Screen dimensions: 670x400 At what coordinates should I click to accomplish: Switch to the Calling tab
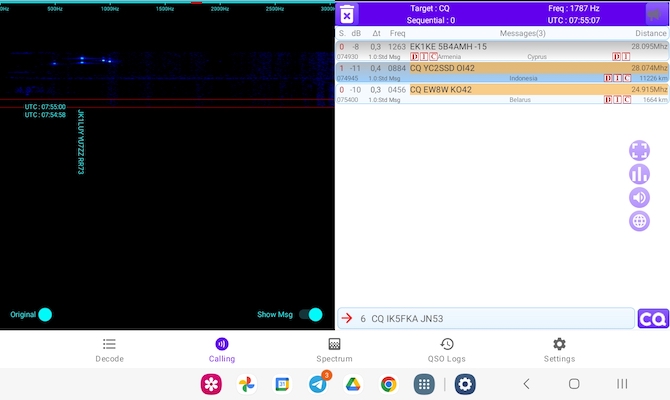pos(222,350)
